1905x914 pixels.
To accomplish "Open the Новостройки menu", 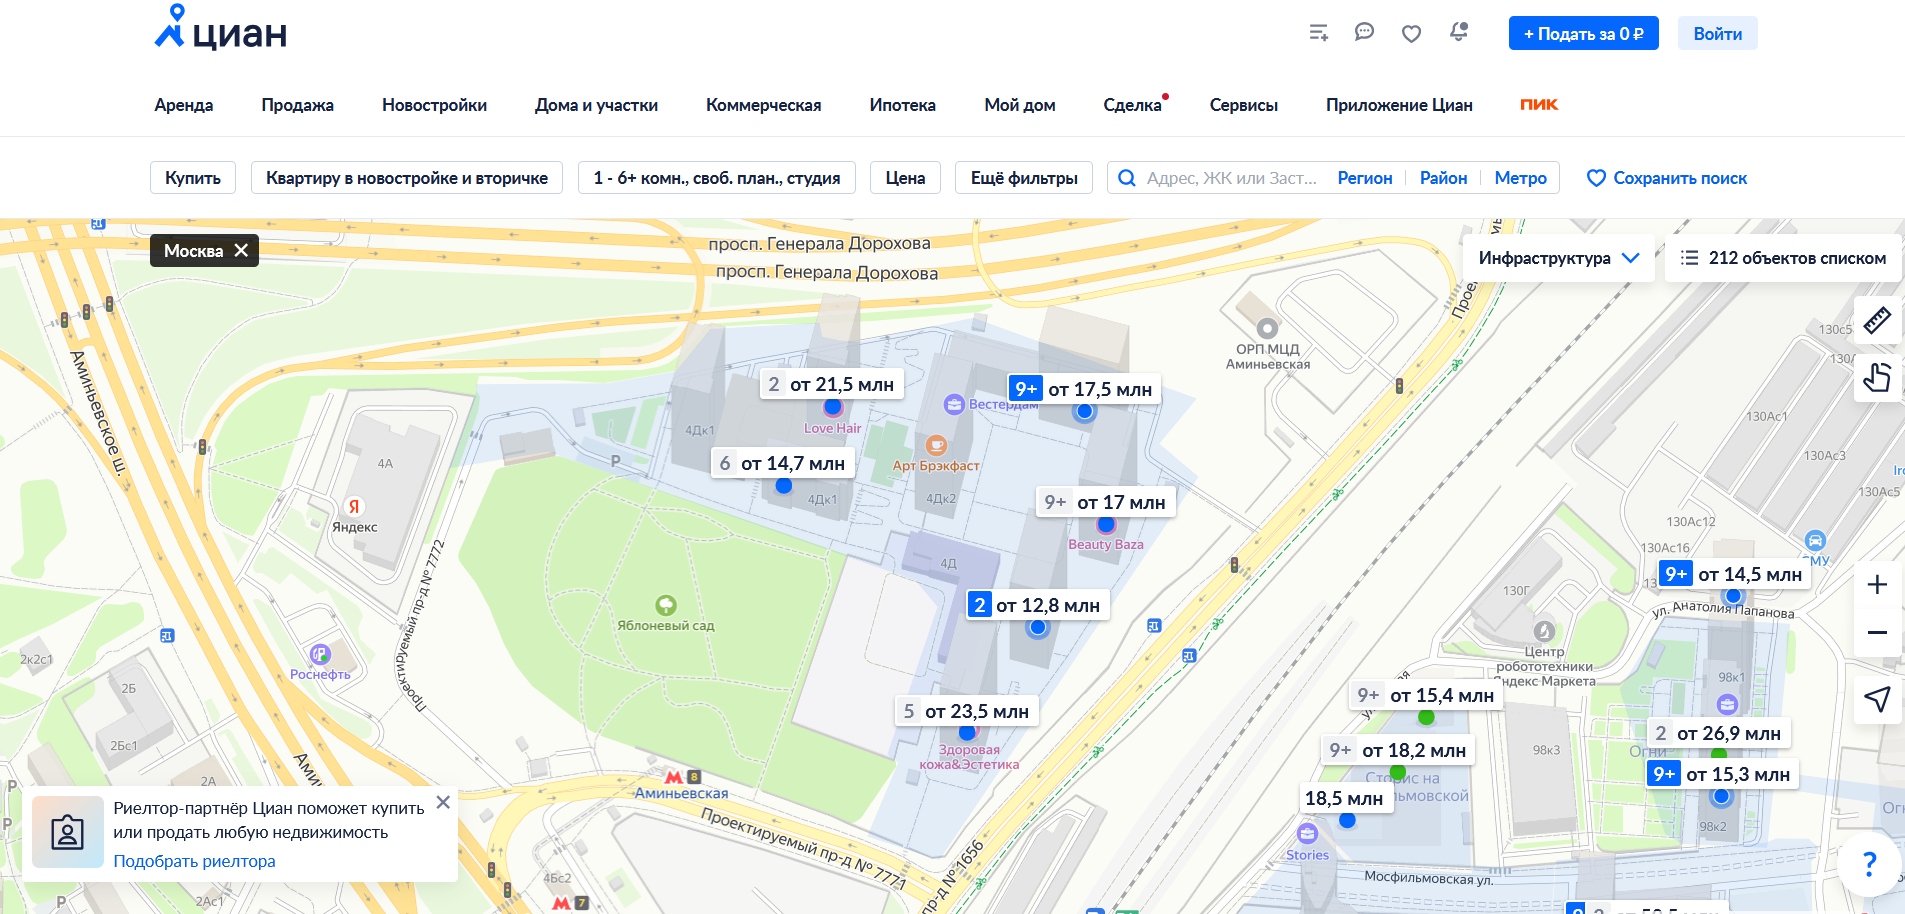I will pos(434,105).
